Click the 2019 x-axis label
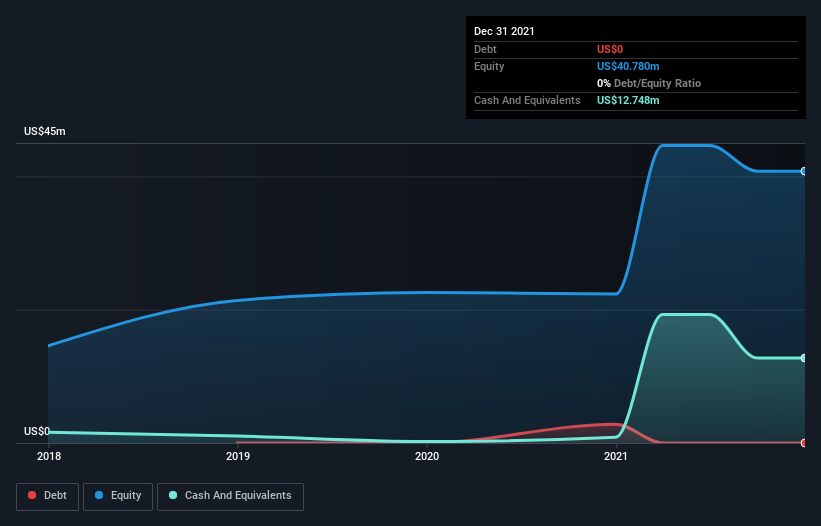 click(238, 456)
